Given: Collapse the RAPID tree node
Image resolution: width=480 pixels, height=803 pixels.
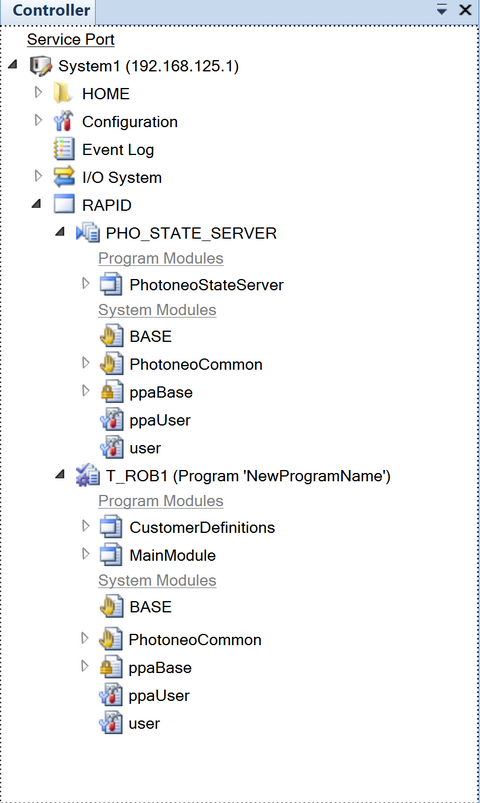Looking at the screenshot, I should 36,204.
